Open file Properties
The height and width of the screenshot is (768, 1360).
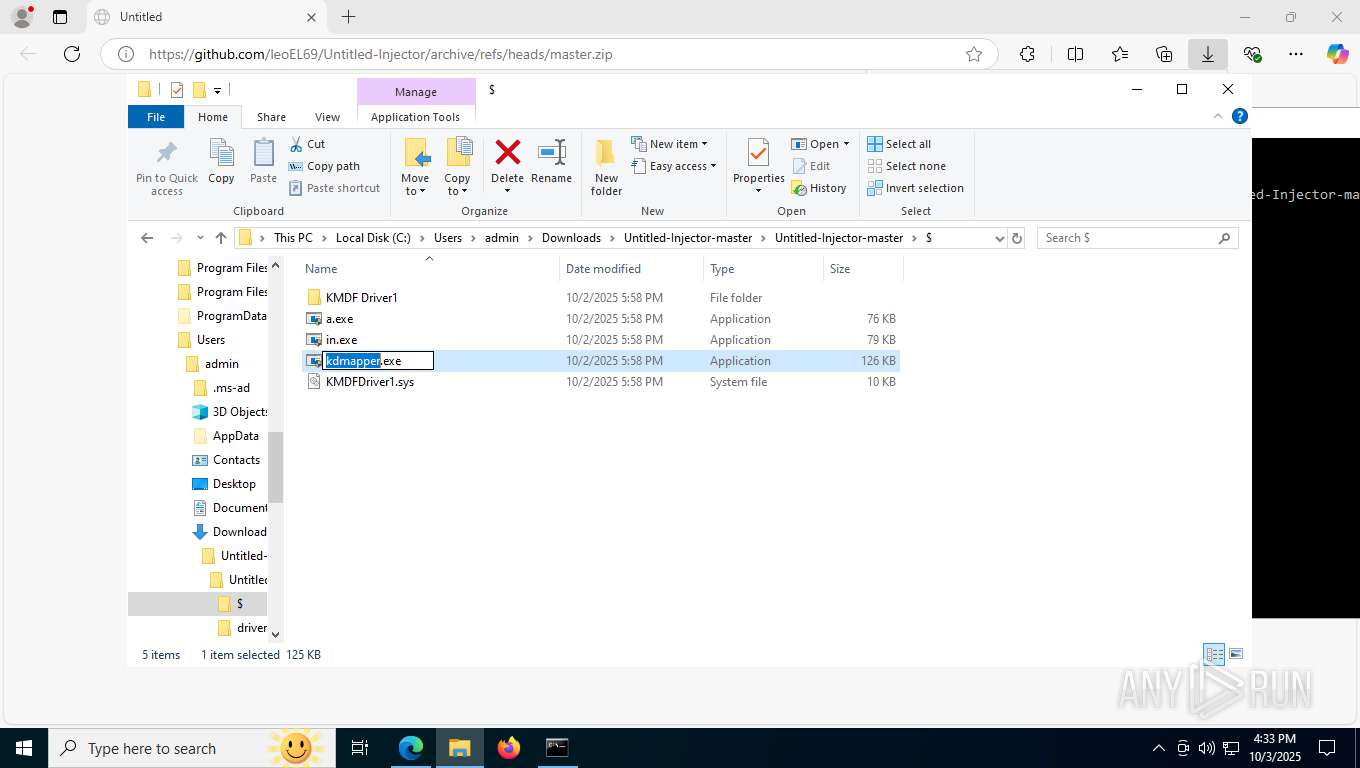tap(758, 167)
